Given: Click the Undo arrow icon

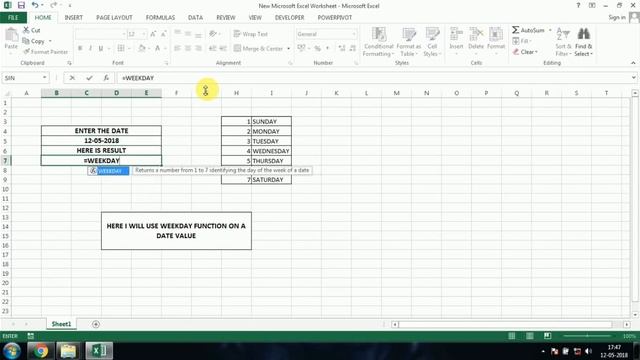Looking at the screenshot, I should point(35,5).
